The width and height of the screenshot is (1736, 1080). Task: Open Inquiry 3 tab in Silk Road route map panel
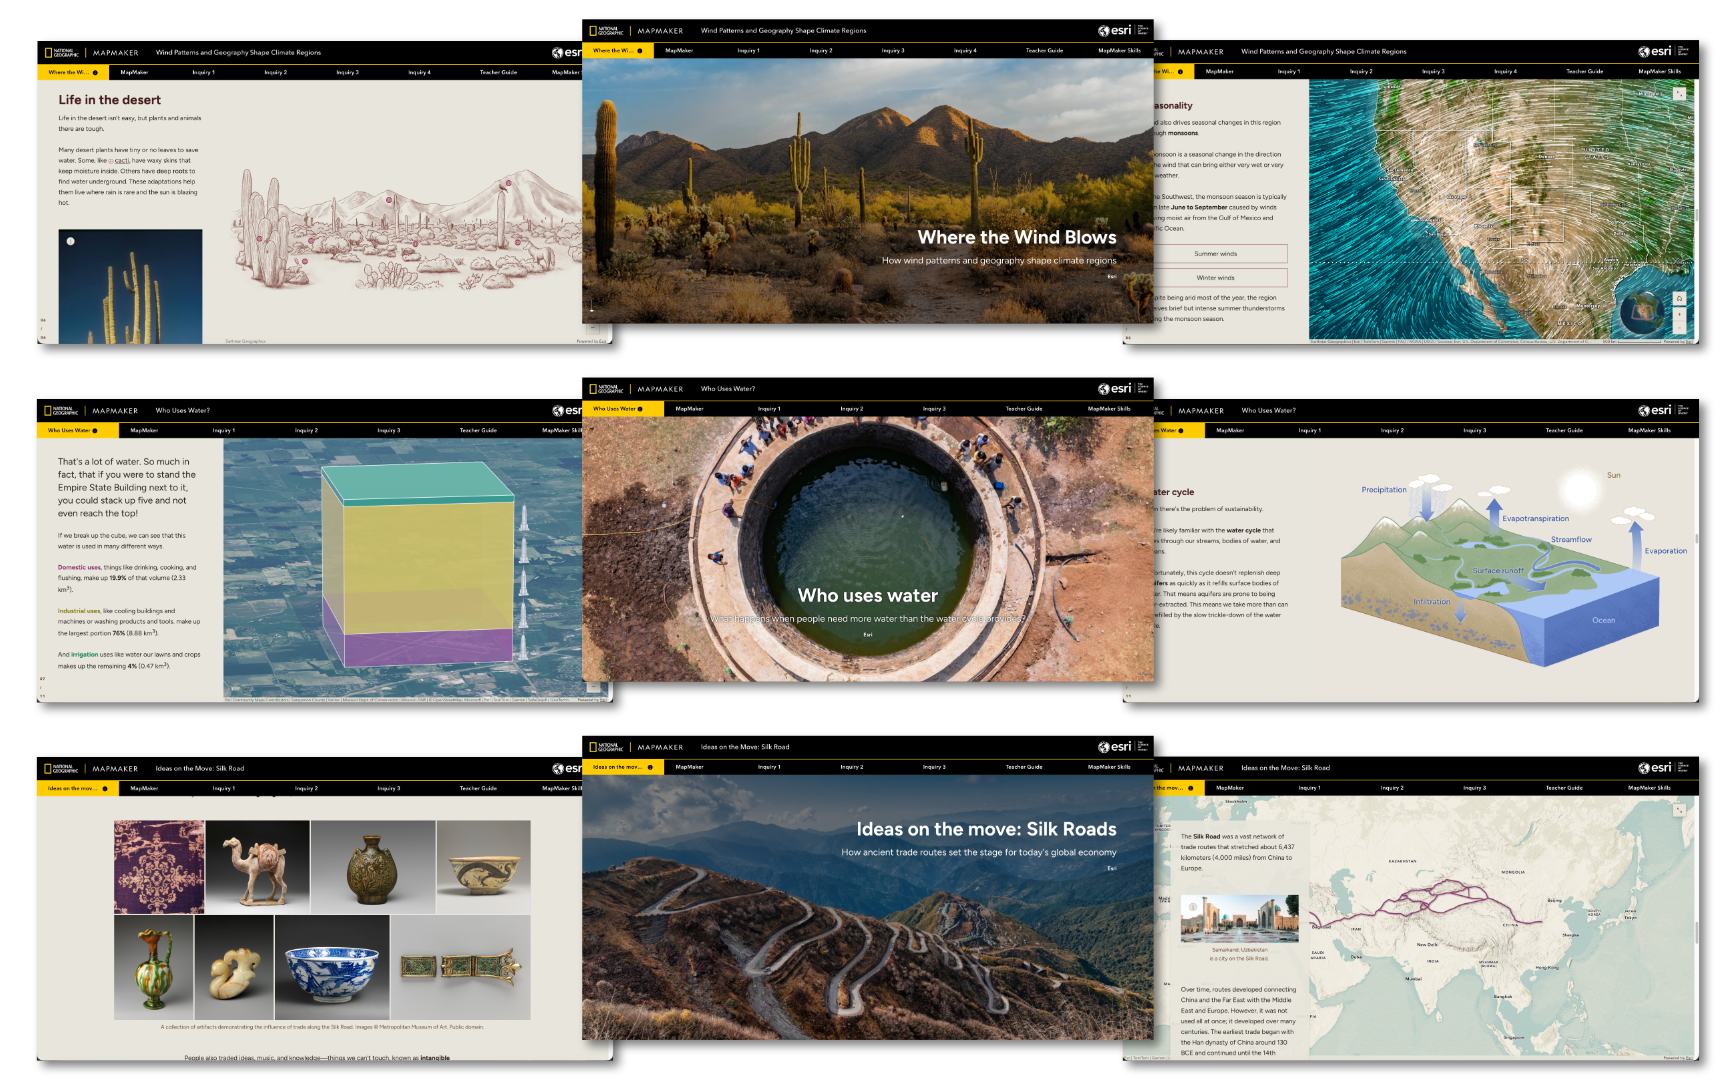pyautogui.click(x=1473, y=788)
